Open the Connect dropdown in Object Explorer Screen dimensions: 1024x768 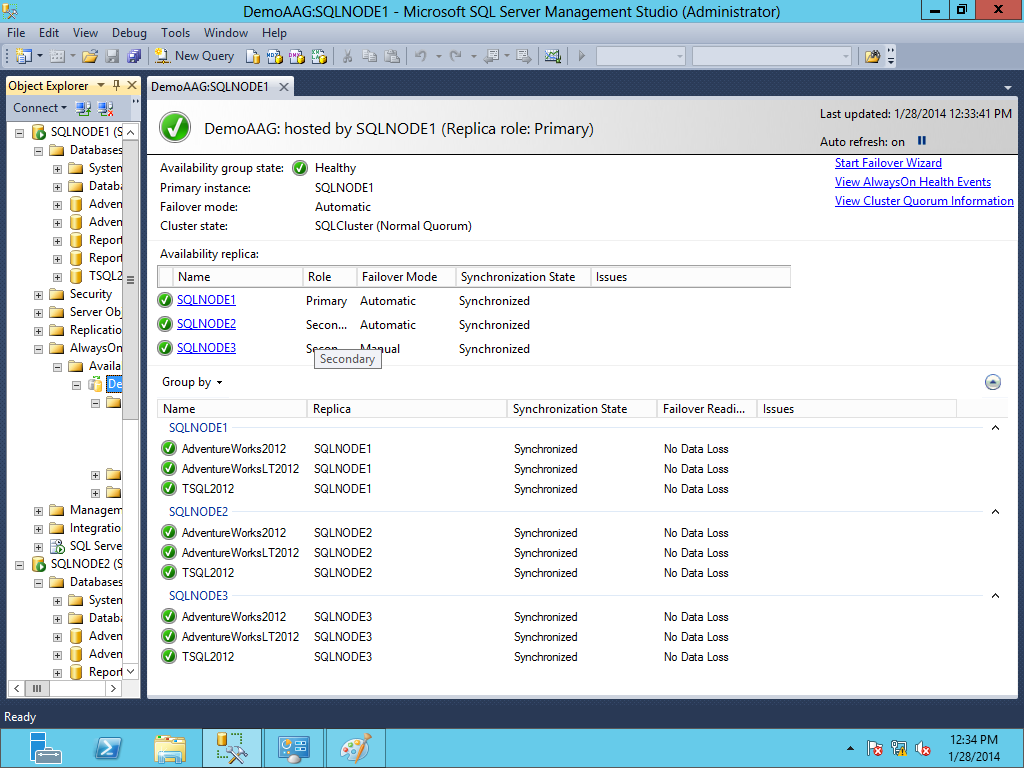pos(40,108)
